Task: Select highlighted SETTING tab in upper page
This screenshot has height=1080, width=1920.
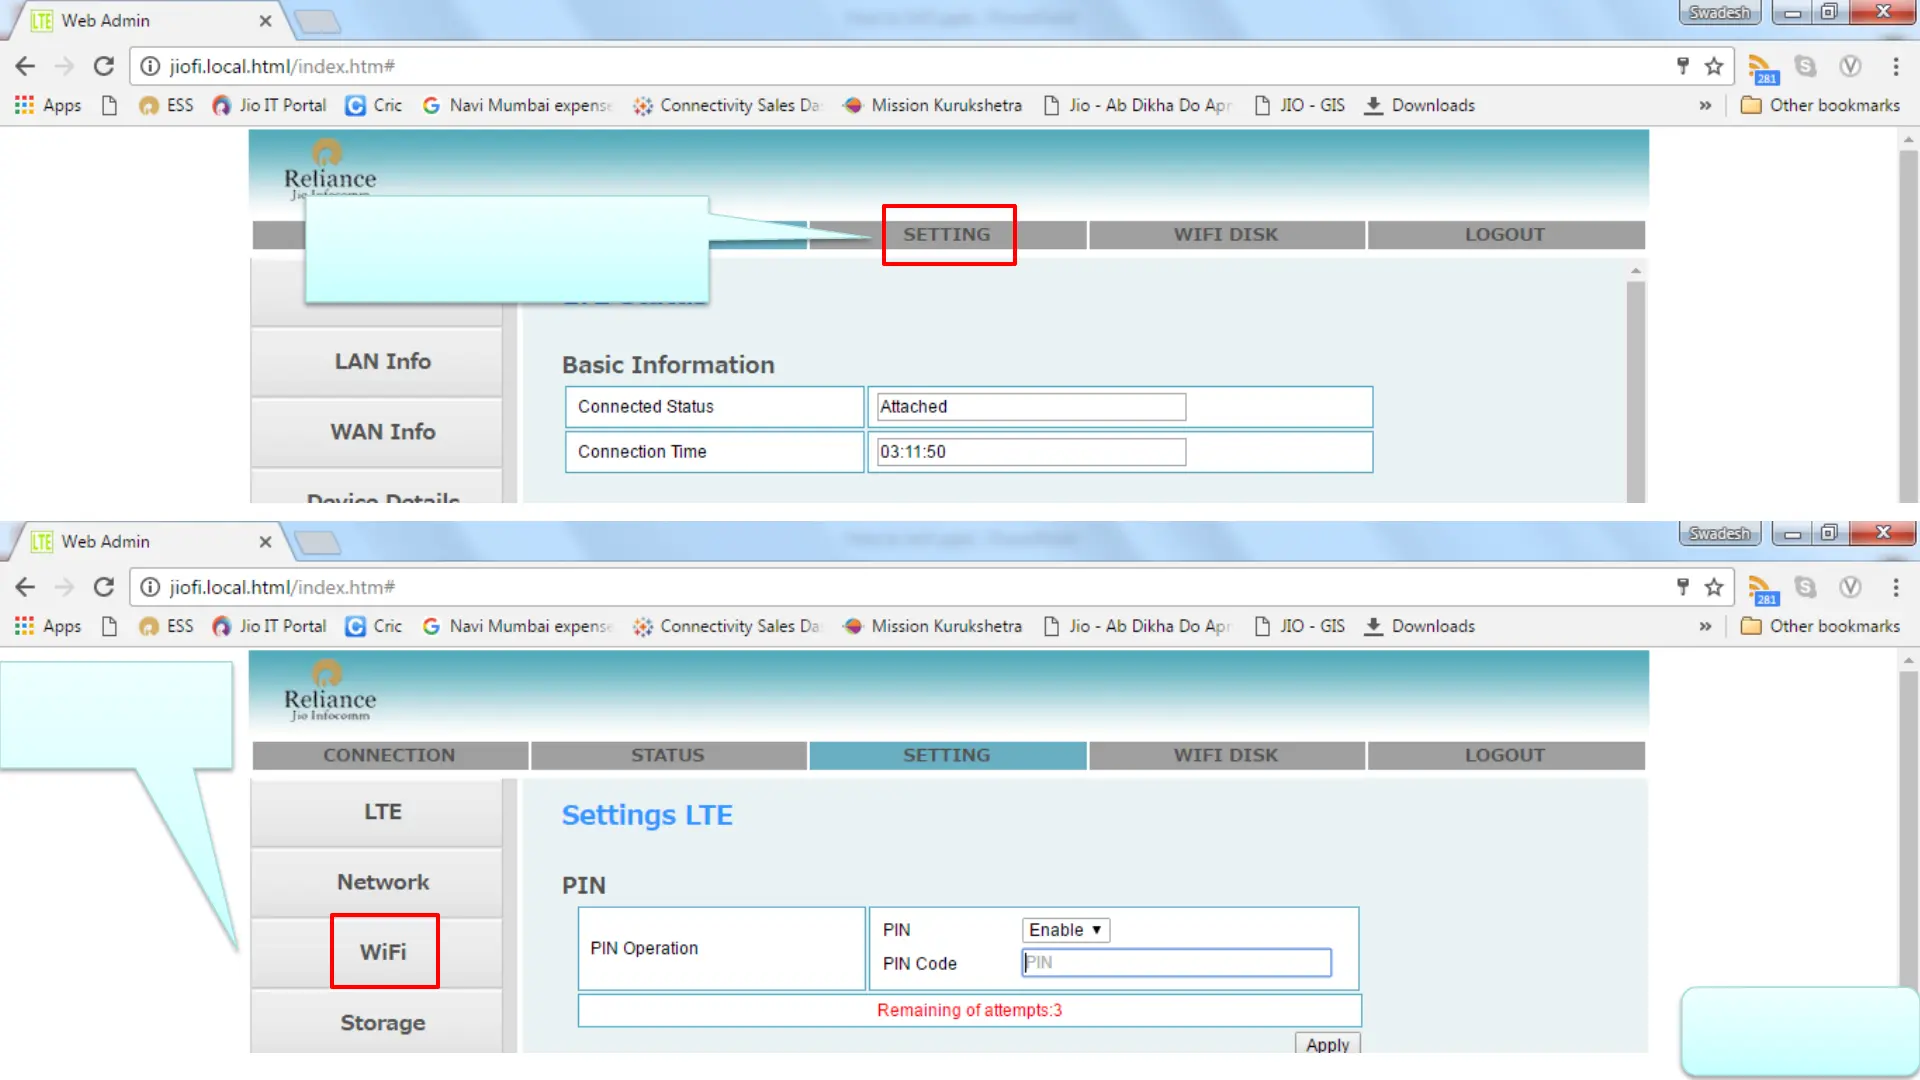Action: (x=947, y=234)
